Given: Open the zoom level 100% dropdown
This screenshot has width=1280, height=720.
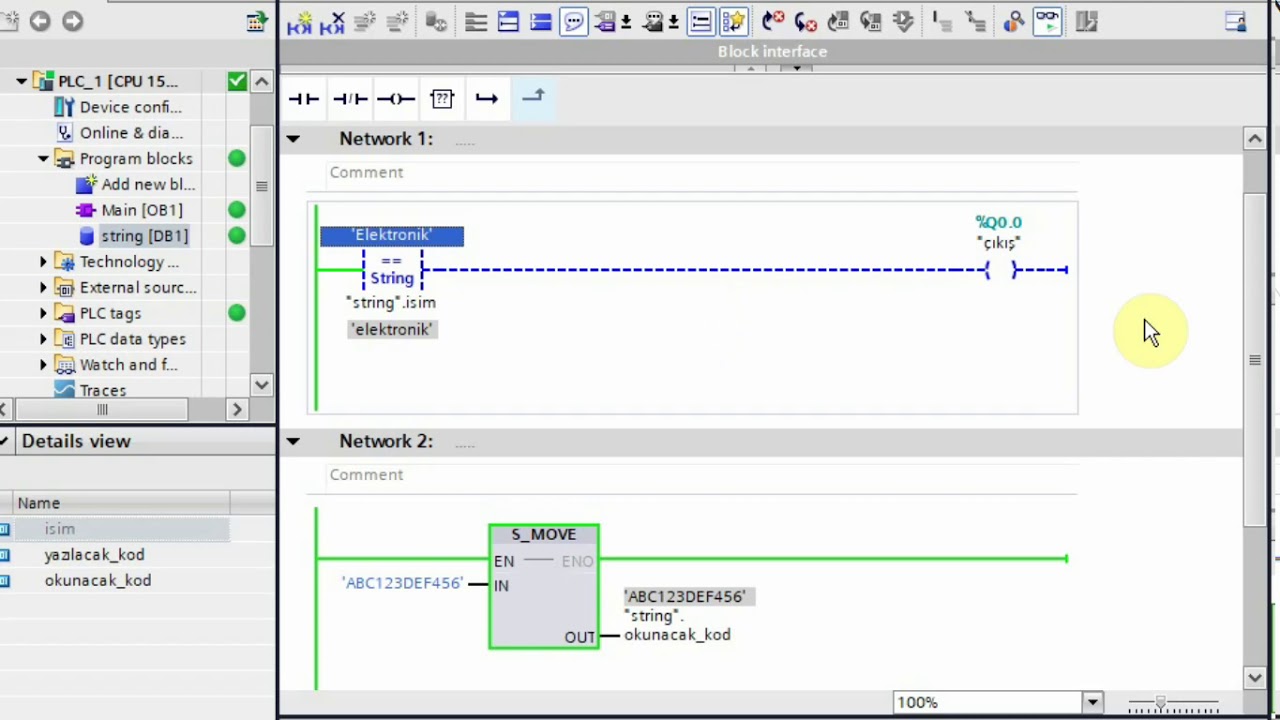Looking at the screenshot, I should click(x=1092, y=702).
